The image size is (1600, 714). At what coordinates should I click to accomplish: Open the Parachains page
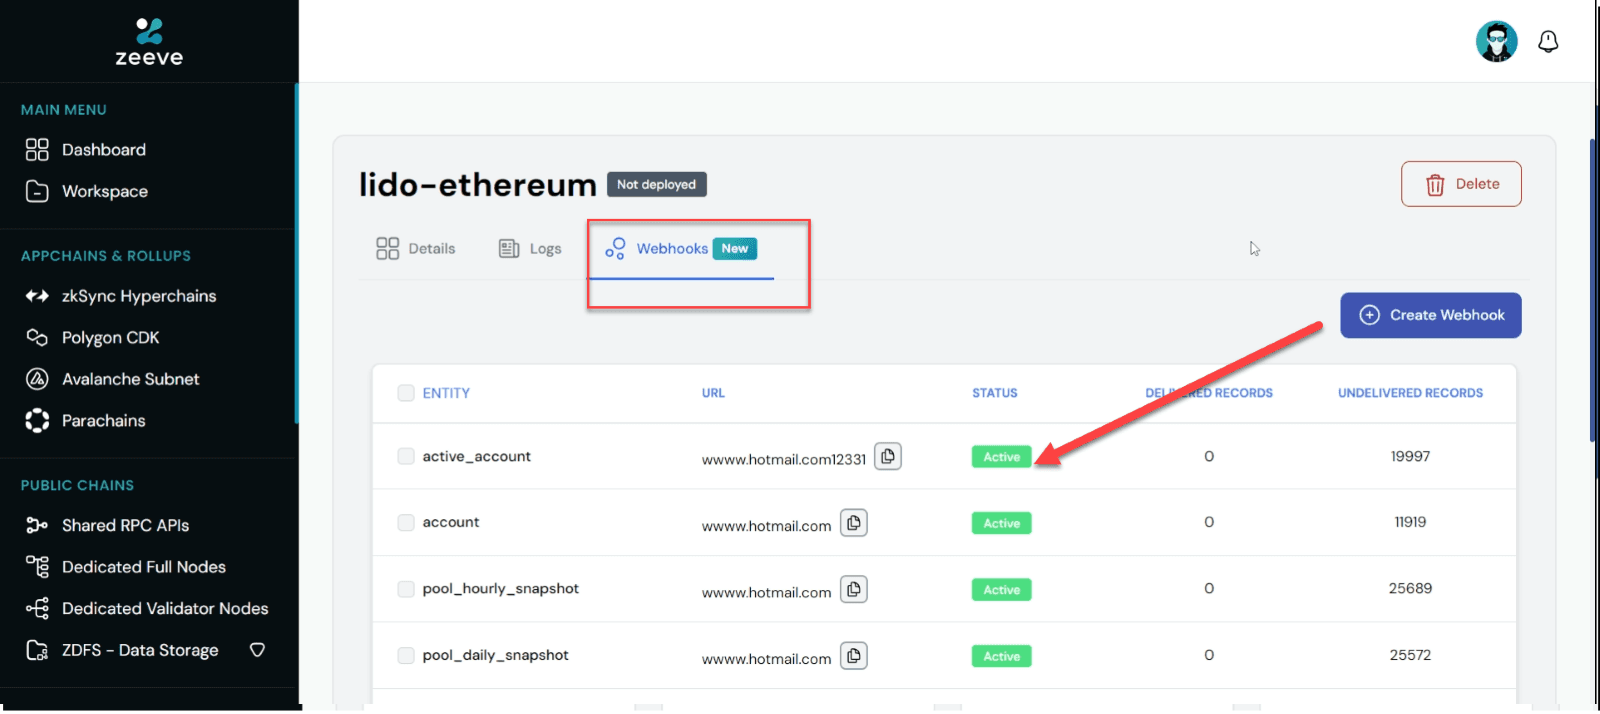(x=86, y=421)
